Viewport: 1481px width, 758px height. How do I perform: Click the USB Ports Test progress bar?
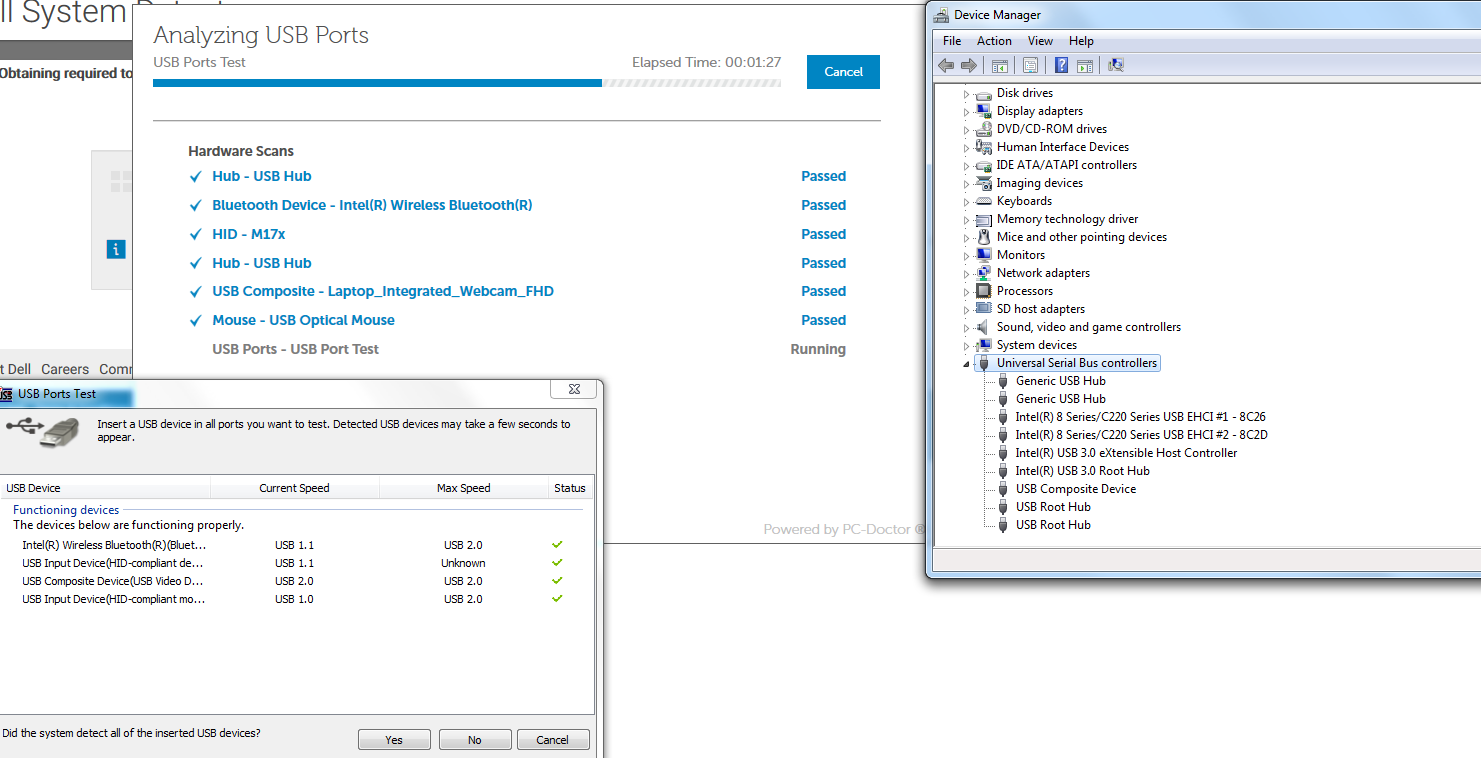click(x=467, y=83)
